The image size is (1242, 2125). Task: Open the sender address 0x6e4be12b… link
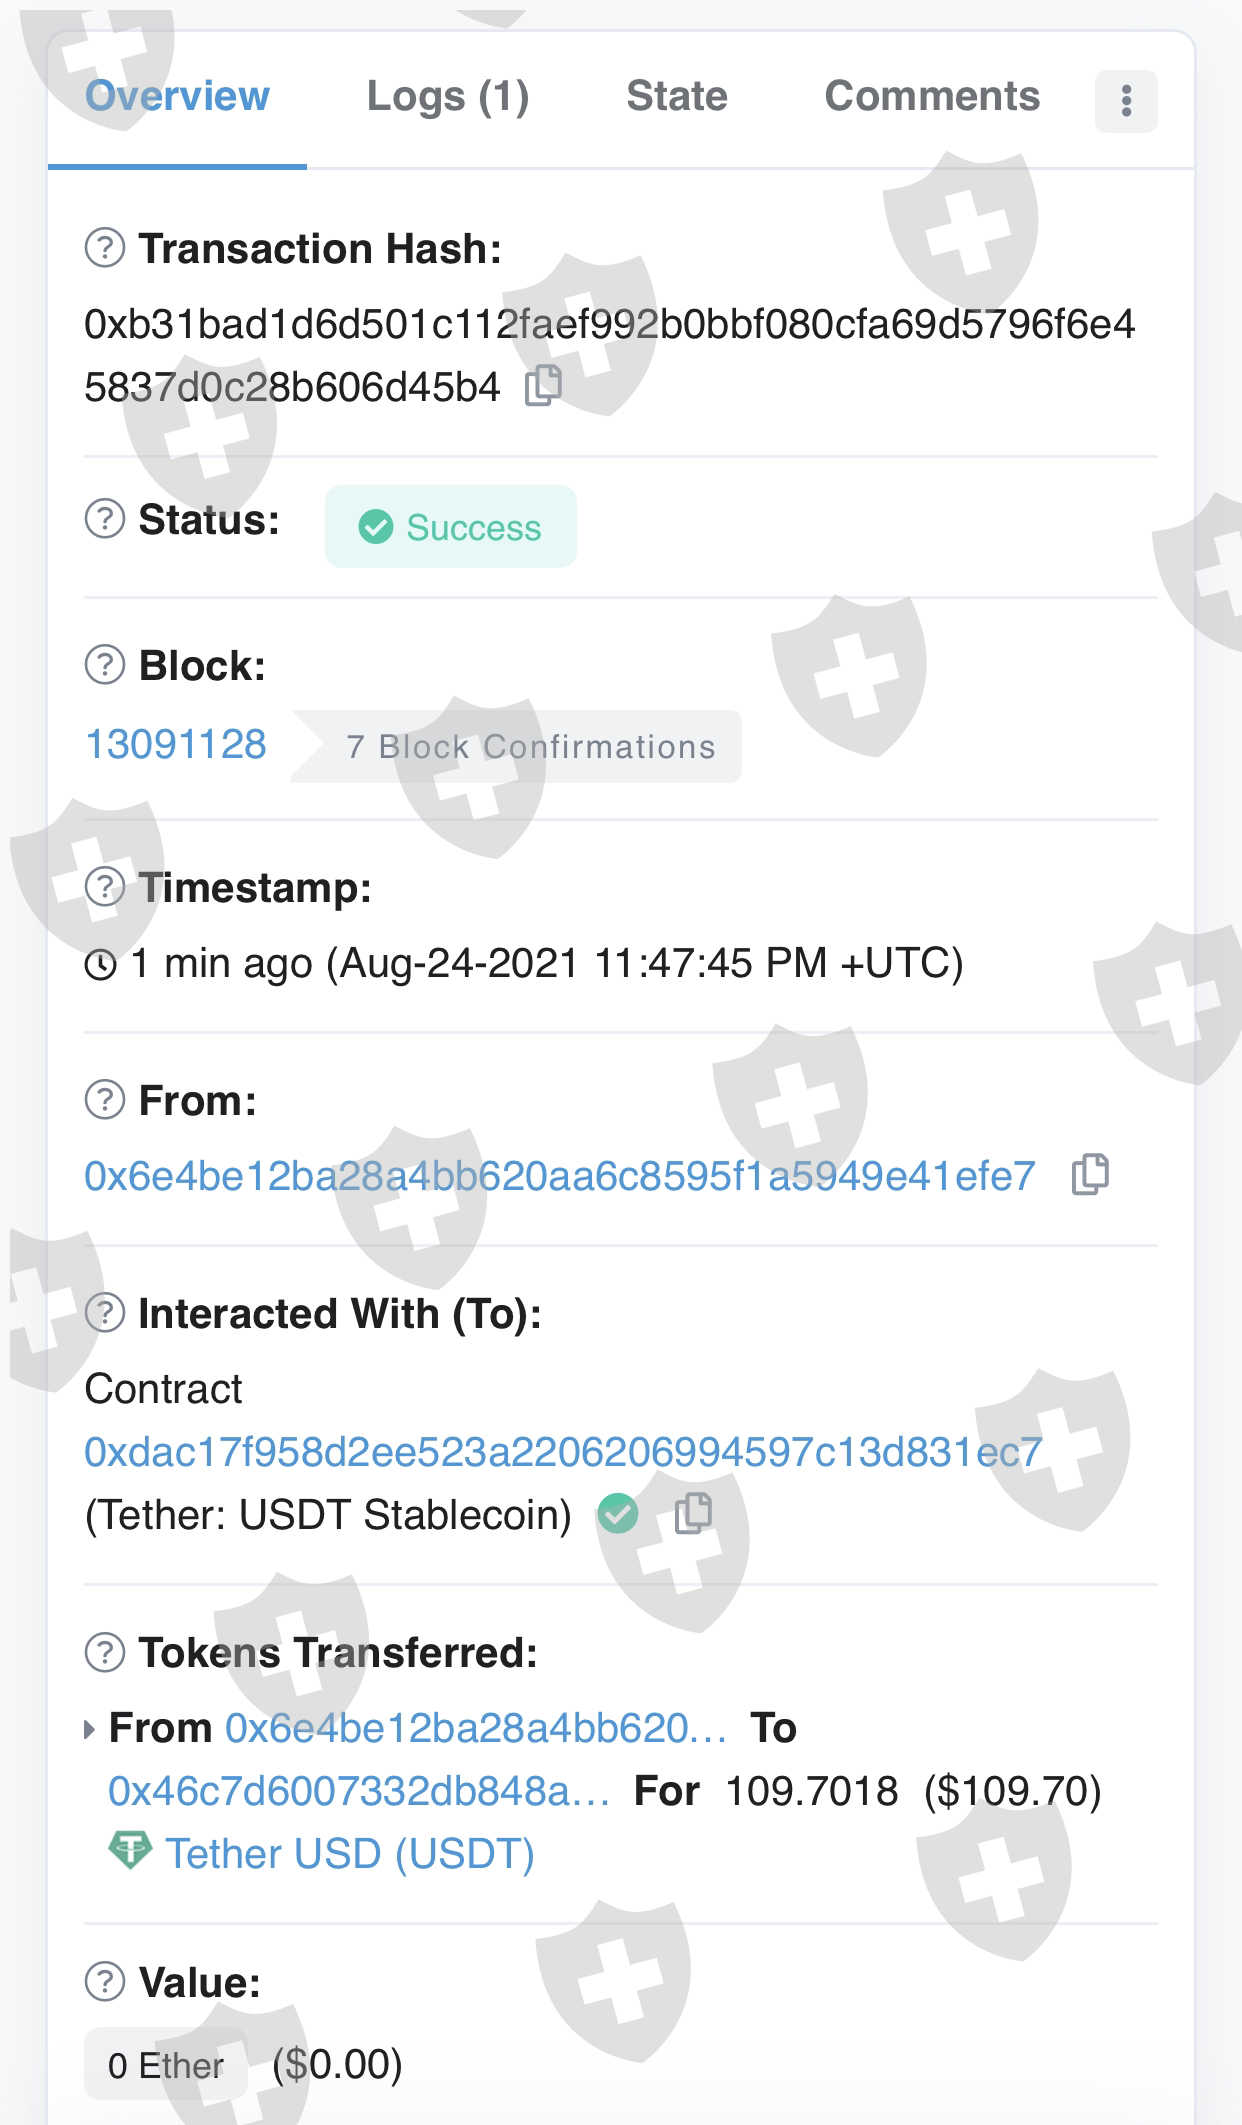[560, 1177]
